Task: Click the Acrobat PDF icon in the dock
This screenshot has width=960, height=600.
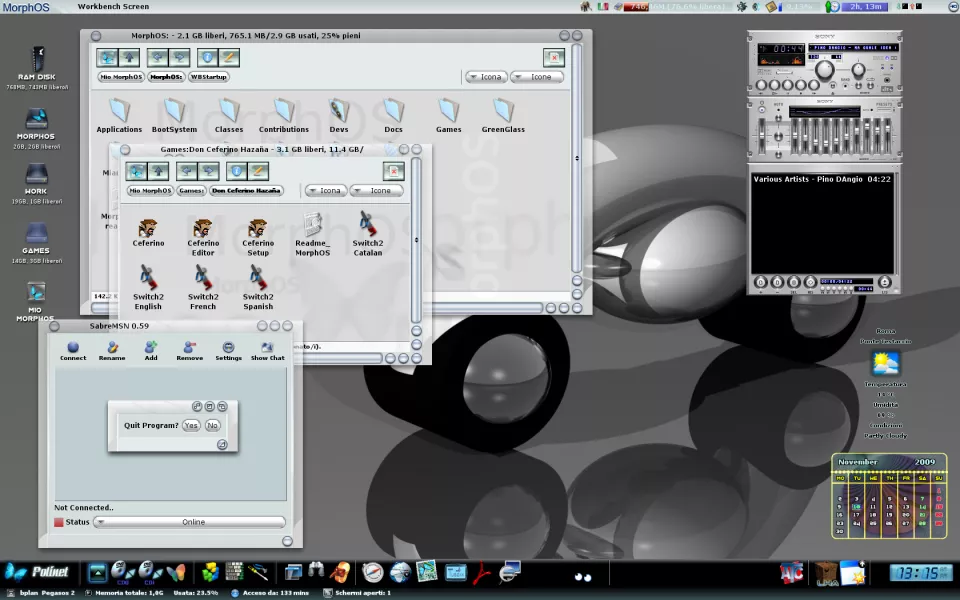Action: click(483, 572)
